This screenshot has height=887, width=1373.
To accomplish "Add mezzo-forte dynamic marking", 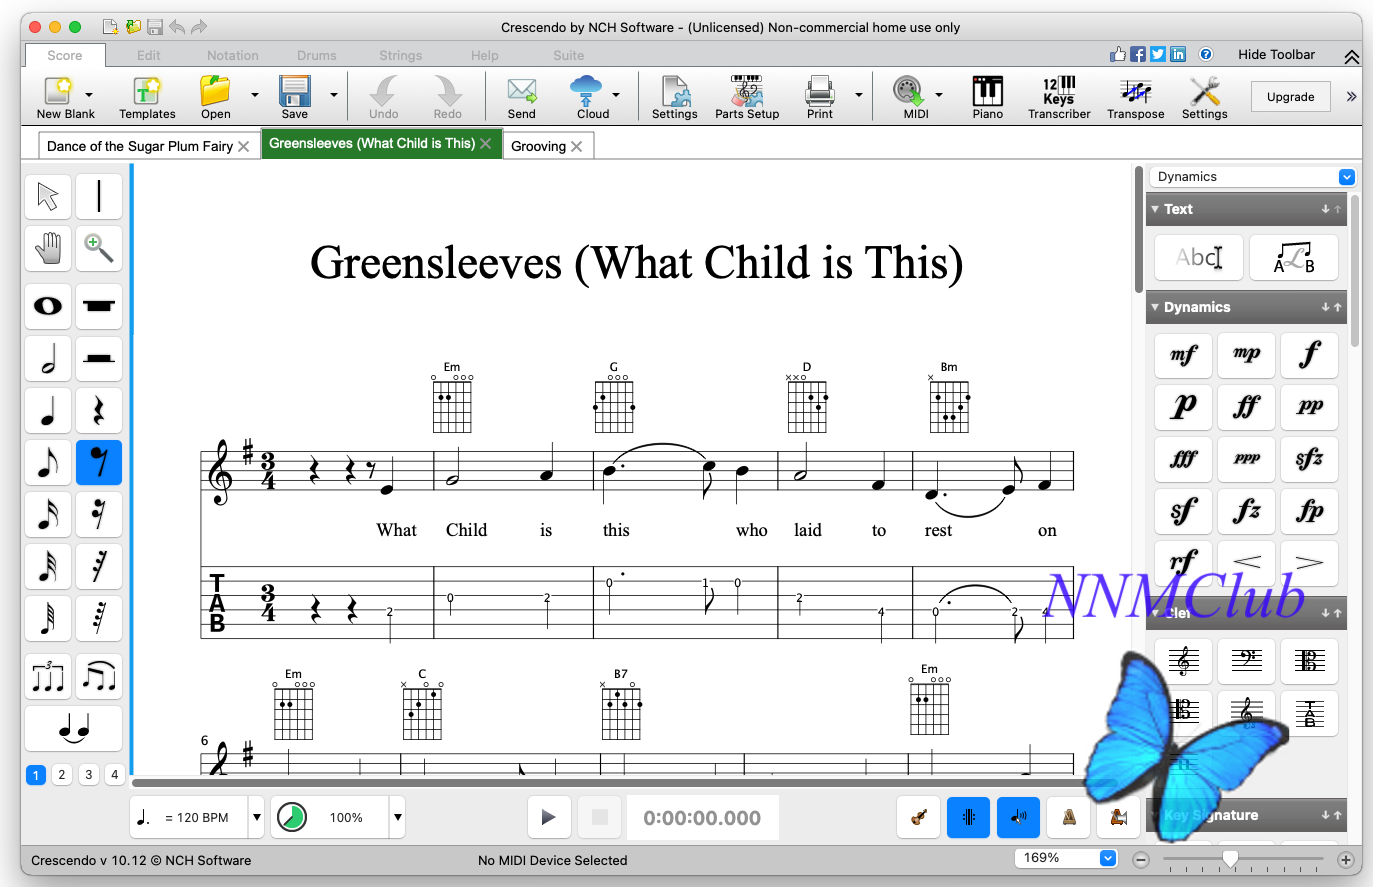I will [x=1184, y=355].
